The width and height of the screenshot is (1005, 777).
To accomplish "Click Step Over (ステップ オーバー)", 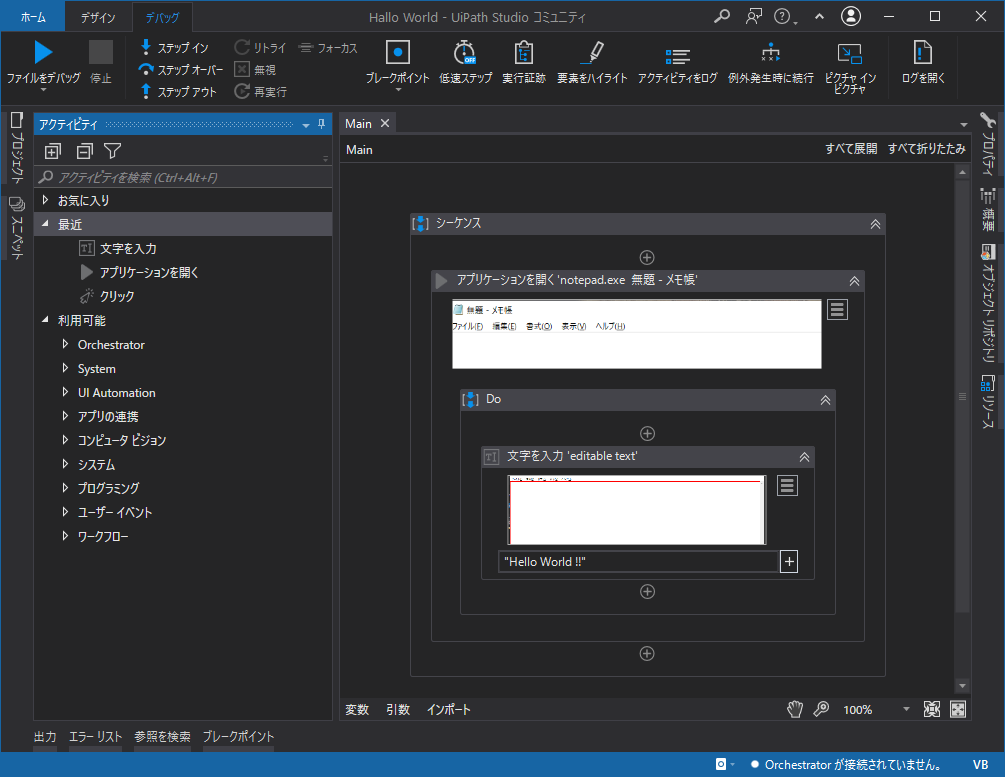I will pos(181,69).
